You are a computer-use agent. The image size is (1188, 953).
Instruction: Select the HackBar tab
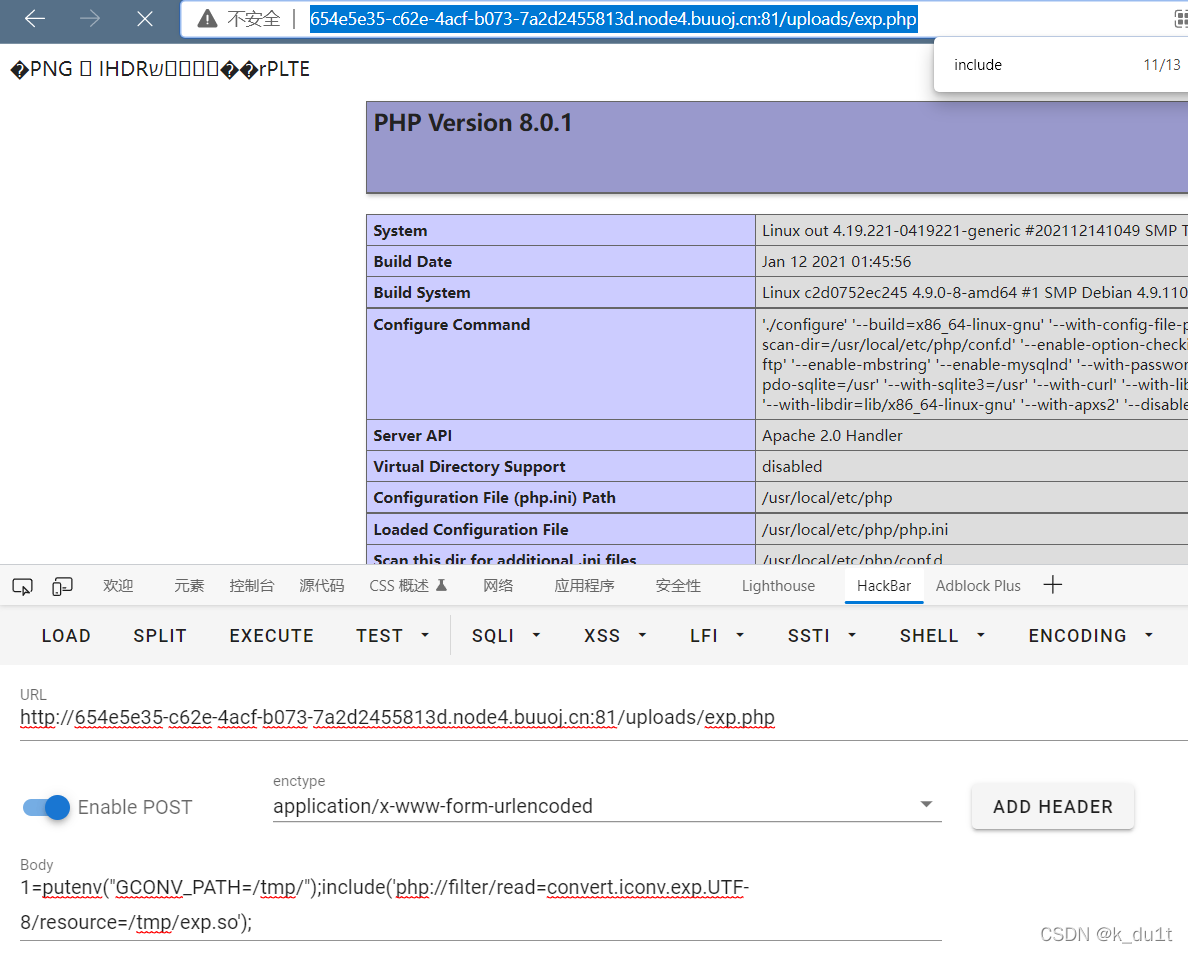(x=883, y=586)
